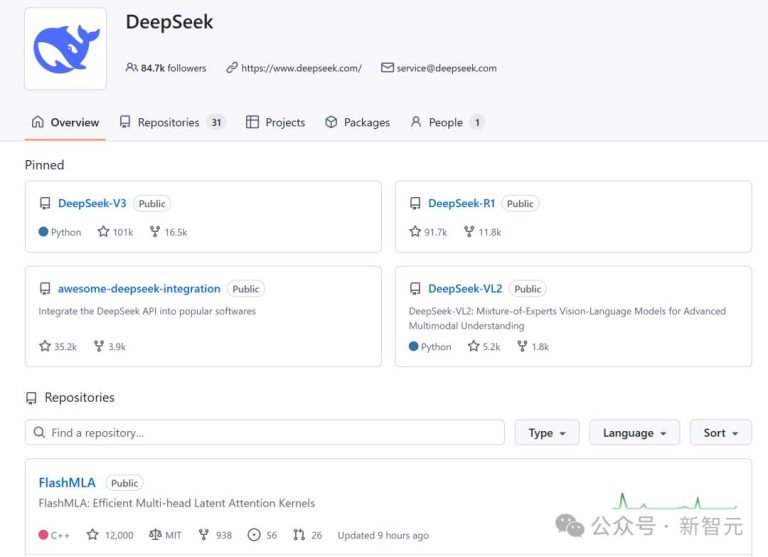Screen dimensions: 768x557
Task: Open the FlashMLA repository
Action: tap(67, 483)
